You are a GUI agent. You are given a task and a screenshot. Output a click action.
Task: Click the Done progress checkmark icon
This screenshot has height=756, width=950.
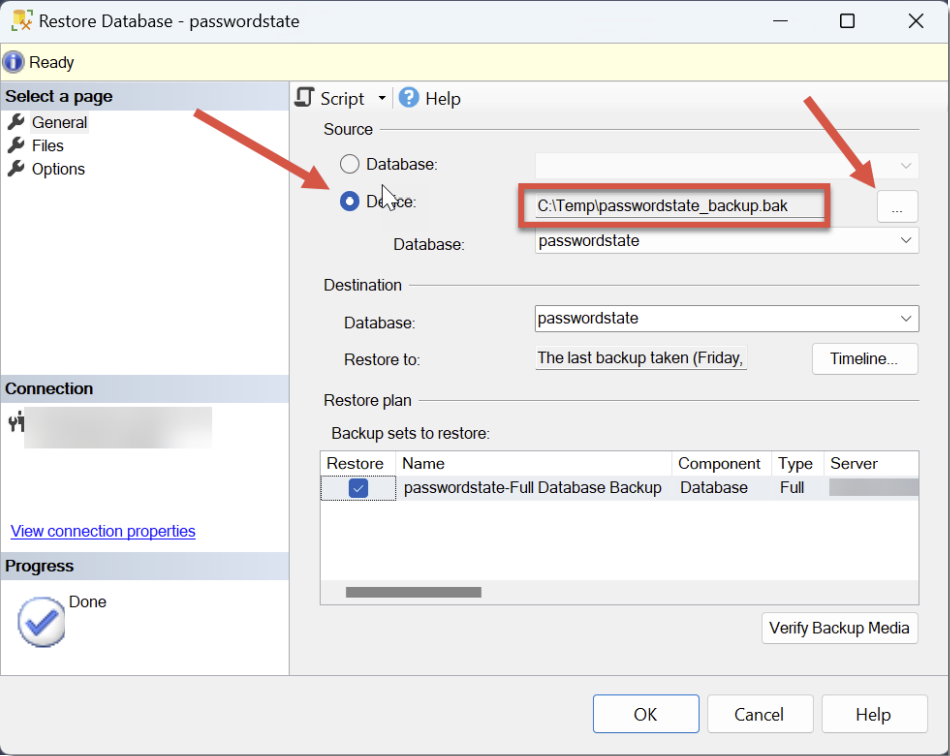(x=41, y=622)
